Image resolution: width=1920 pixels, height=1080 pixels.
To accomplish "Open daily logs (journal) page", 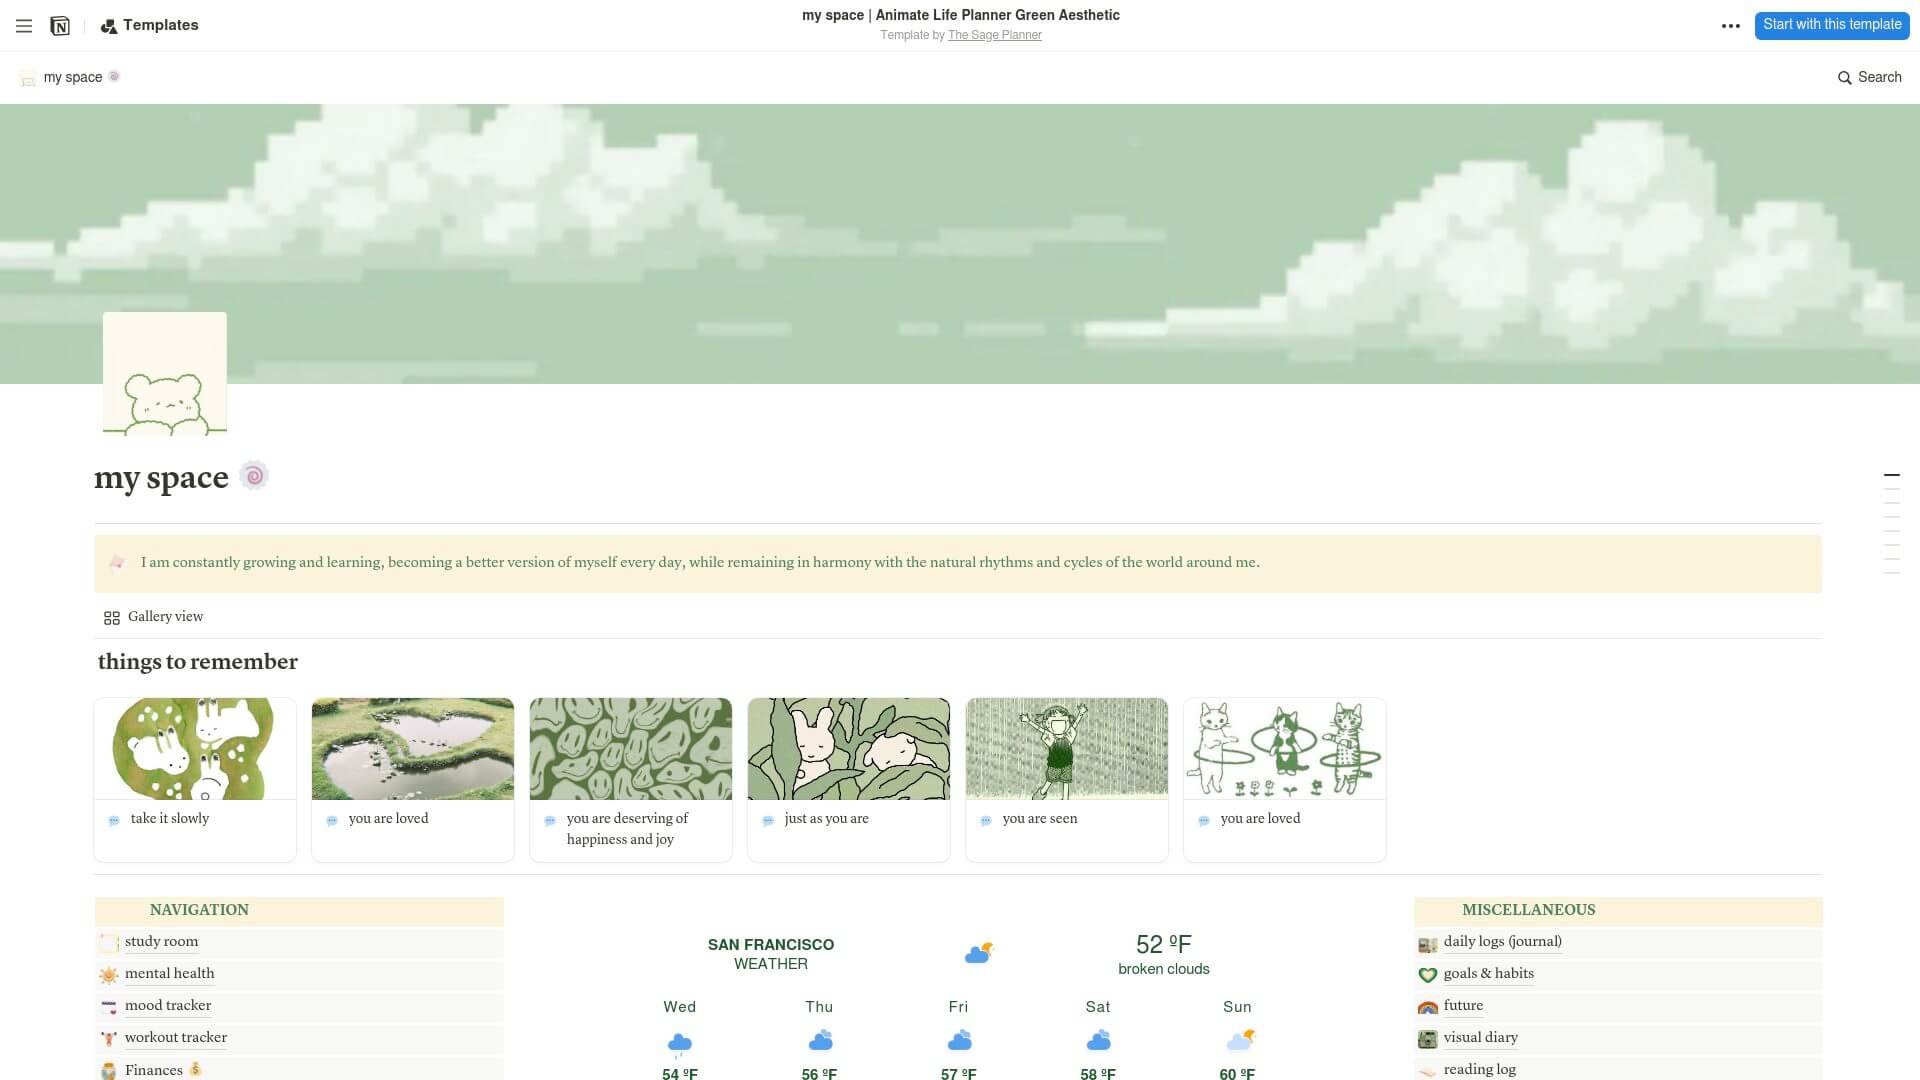I will 1501,942.
